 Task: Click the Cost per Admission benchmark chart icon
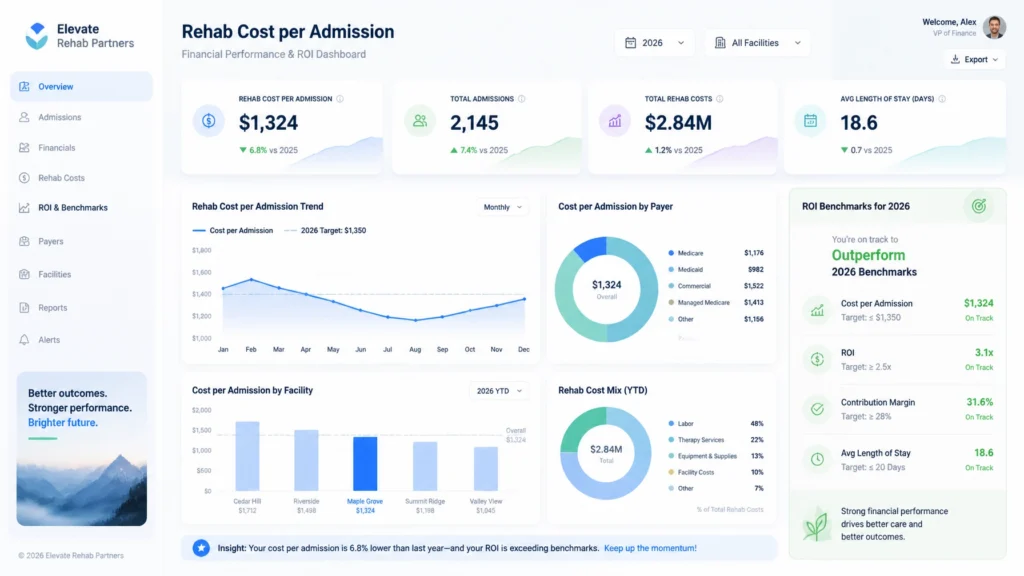(817, 310)
